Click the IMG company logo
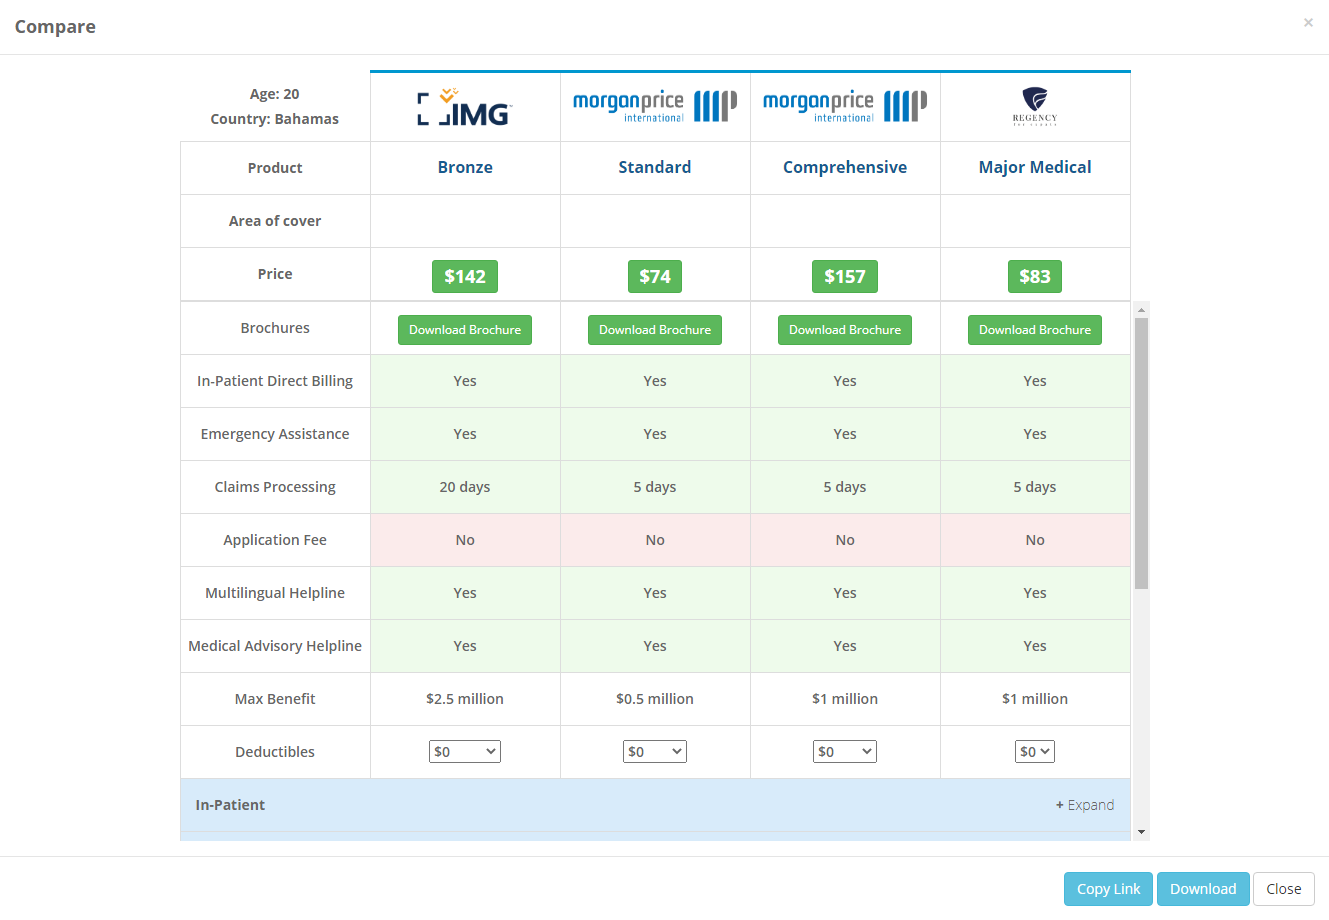The width and height of the screenshot is (1329, 920). pyautogui.click(x=465, y=107)
